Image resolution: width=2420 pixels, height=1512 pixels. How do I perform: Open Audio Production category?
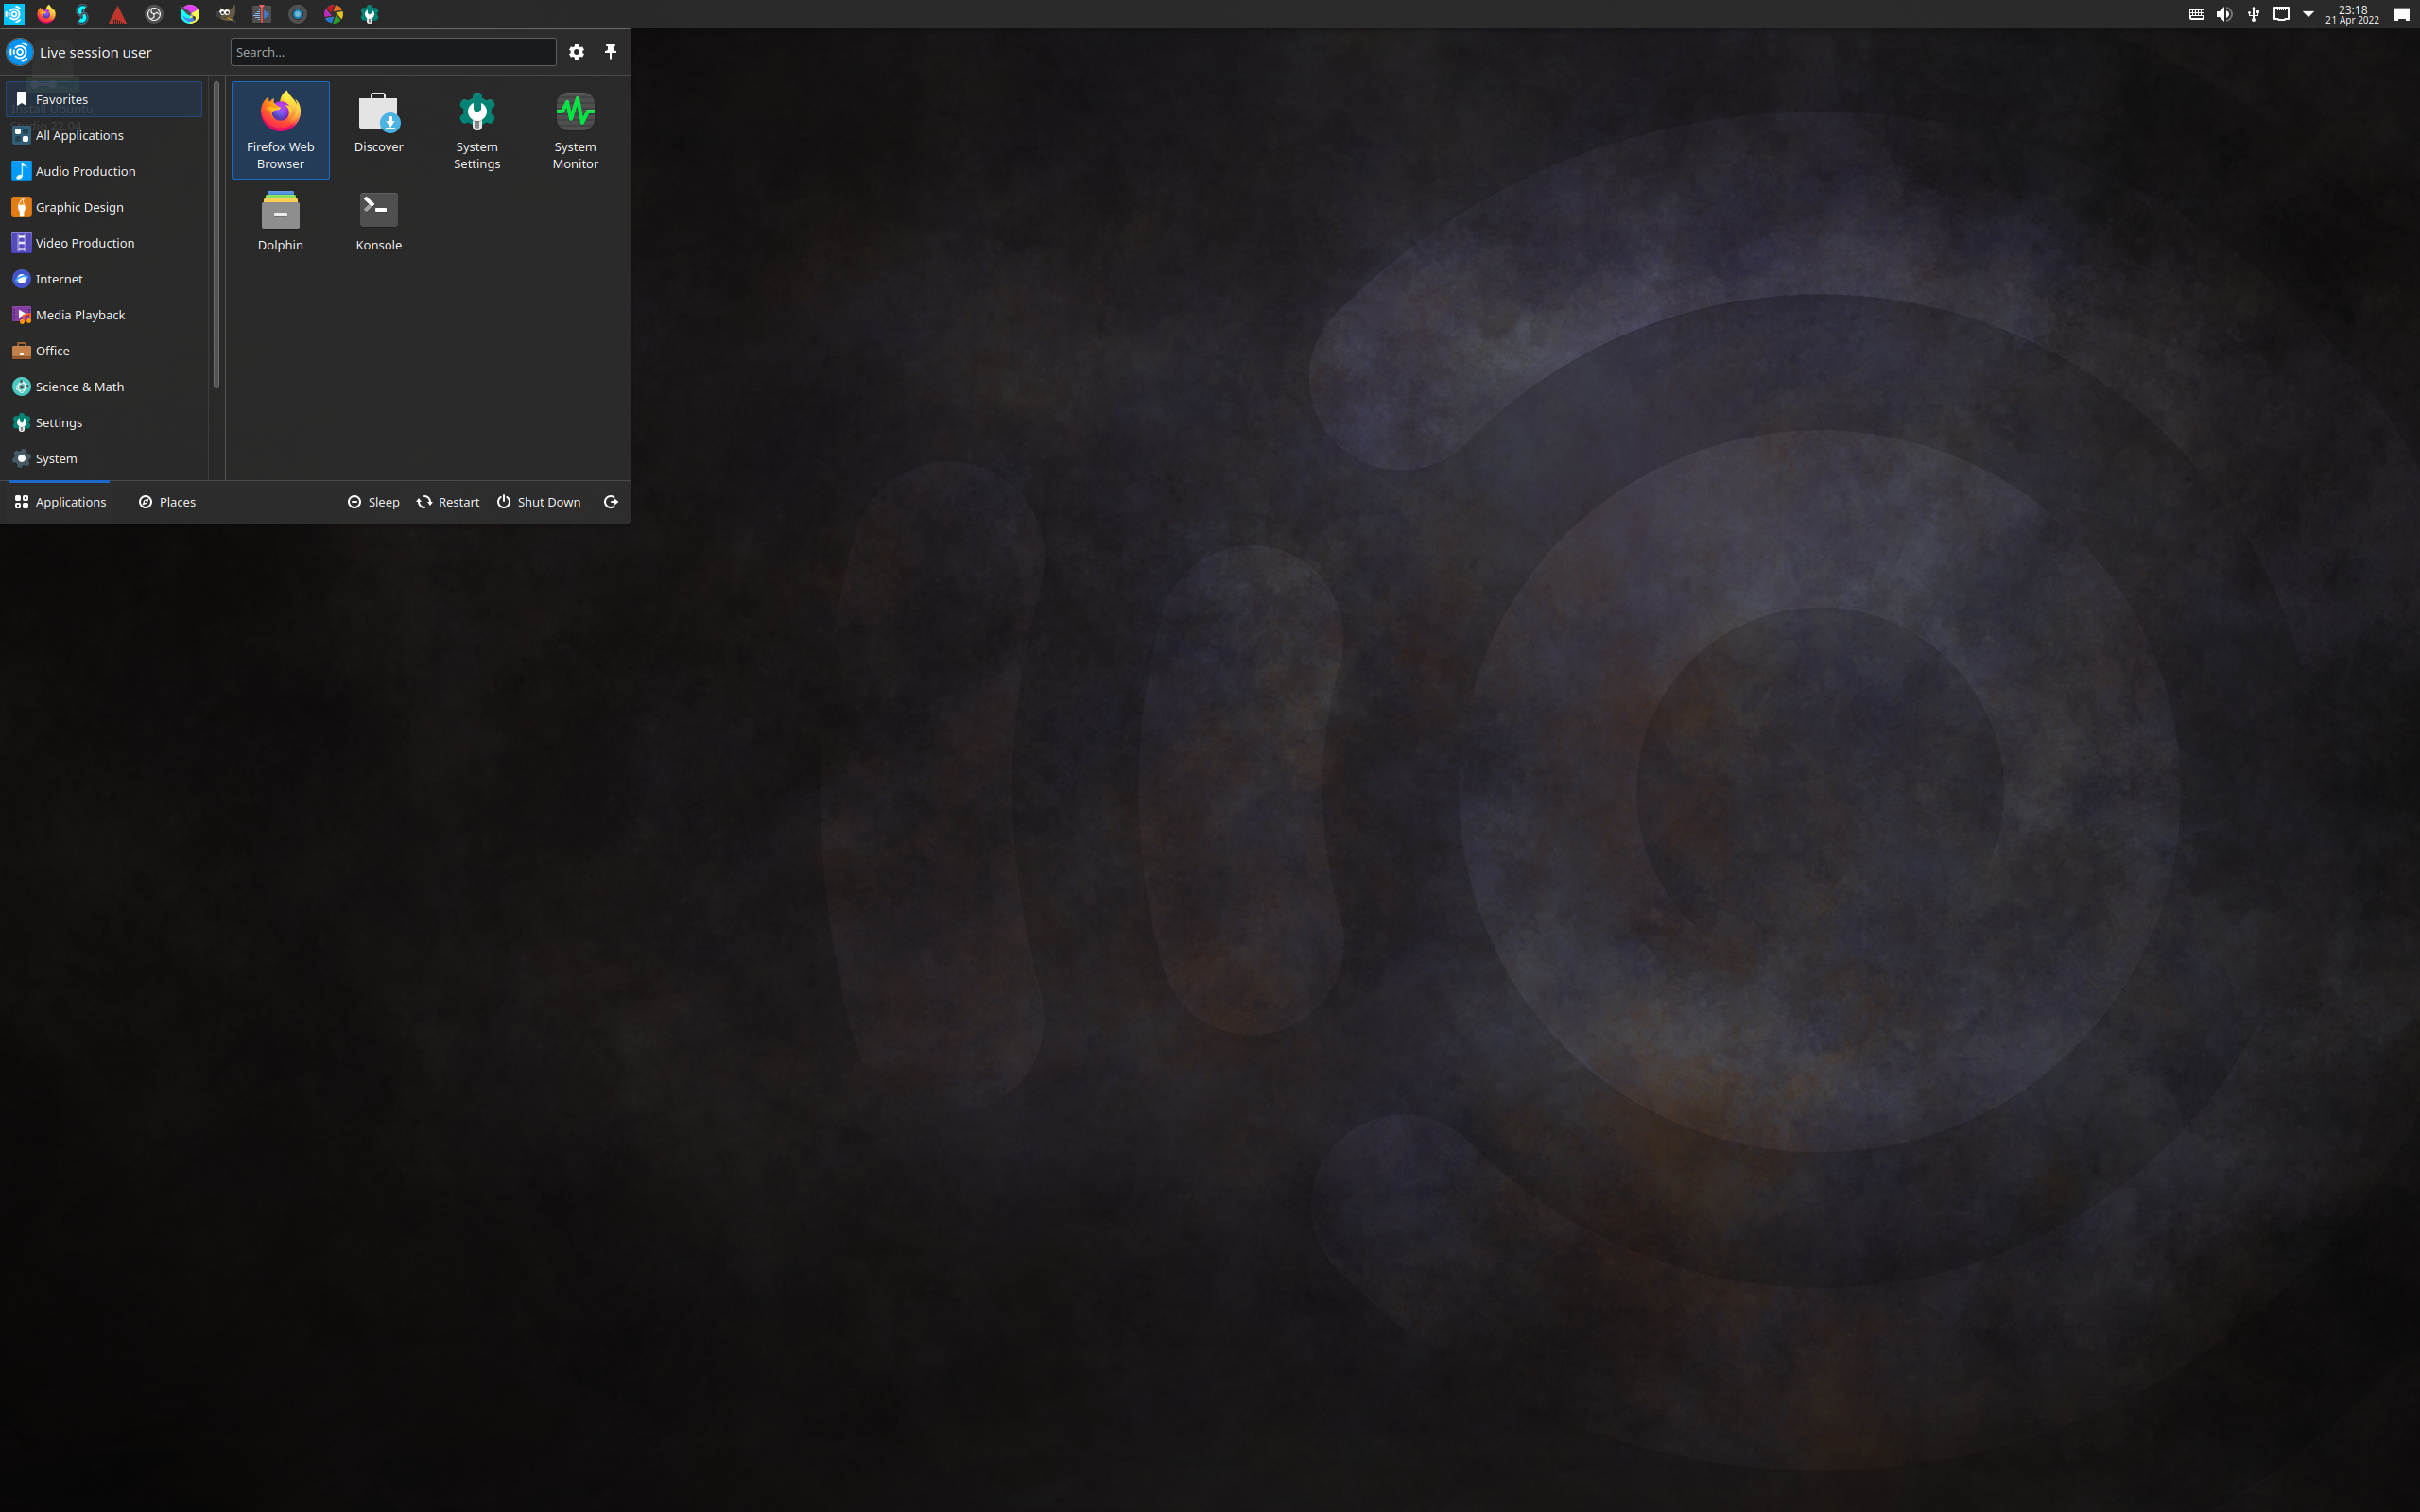[104, 171]
